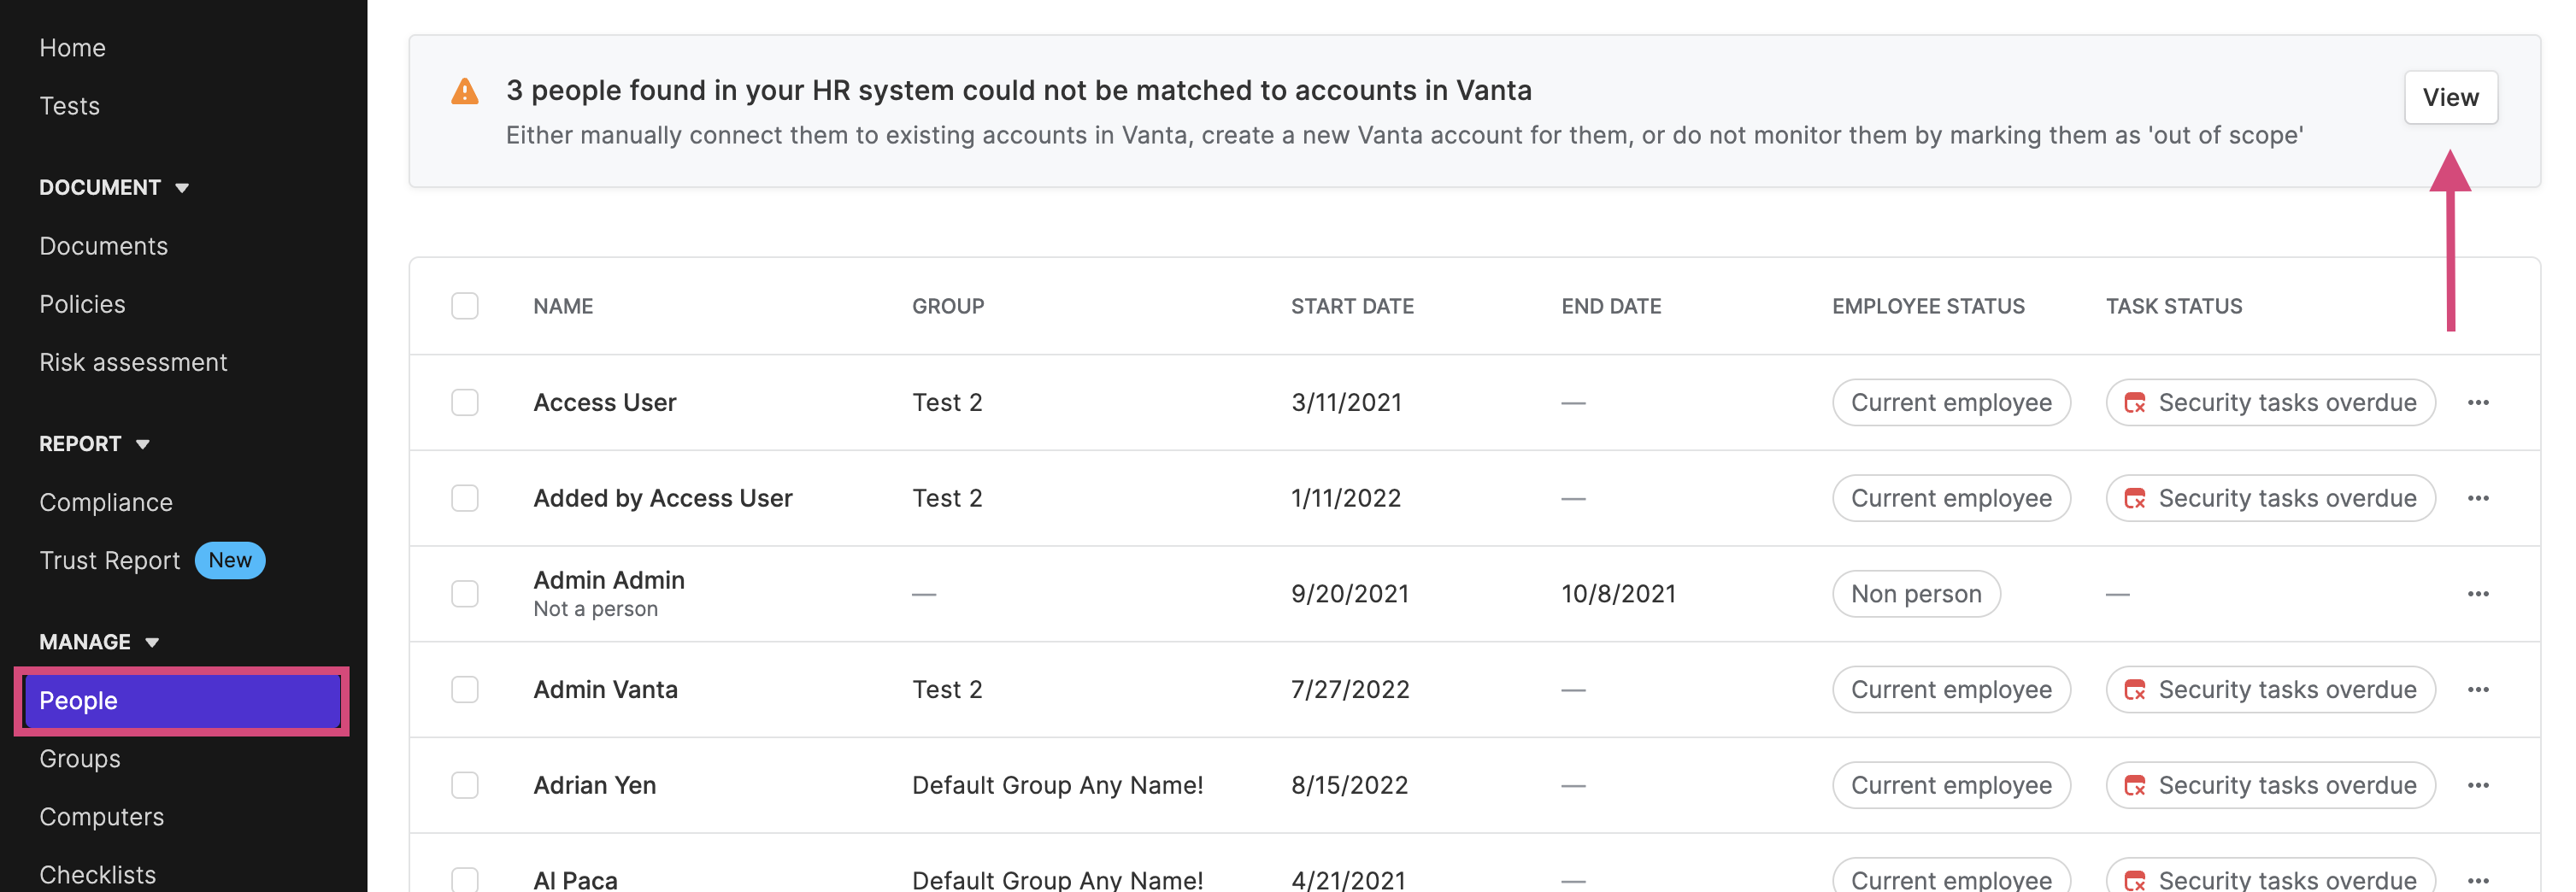
Task: Open Documents in the sidebar
Action: (x=103, y=246)
